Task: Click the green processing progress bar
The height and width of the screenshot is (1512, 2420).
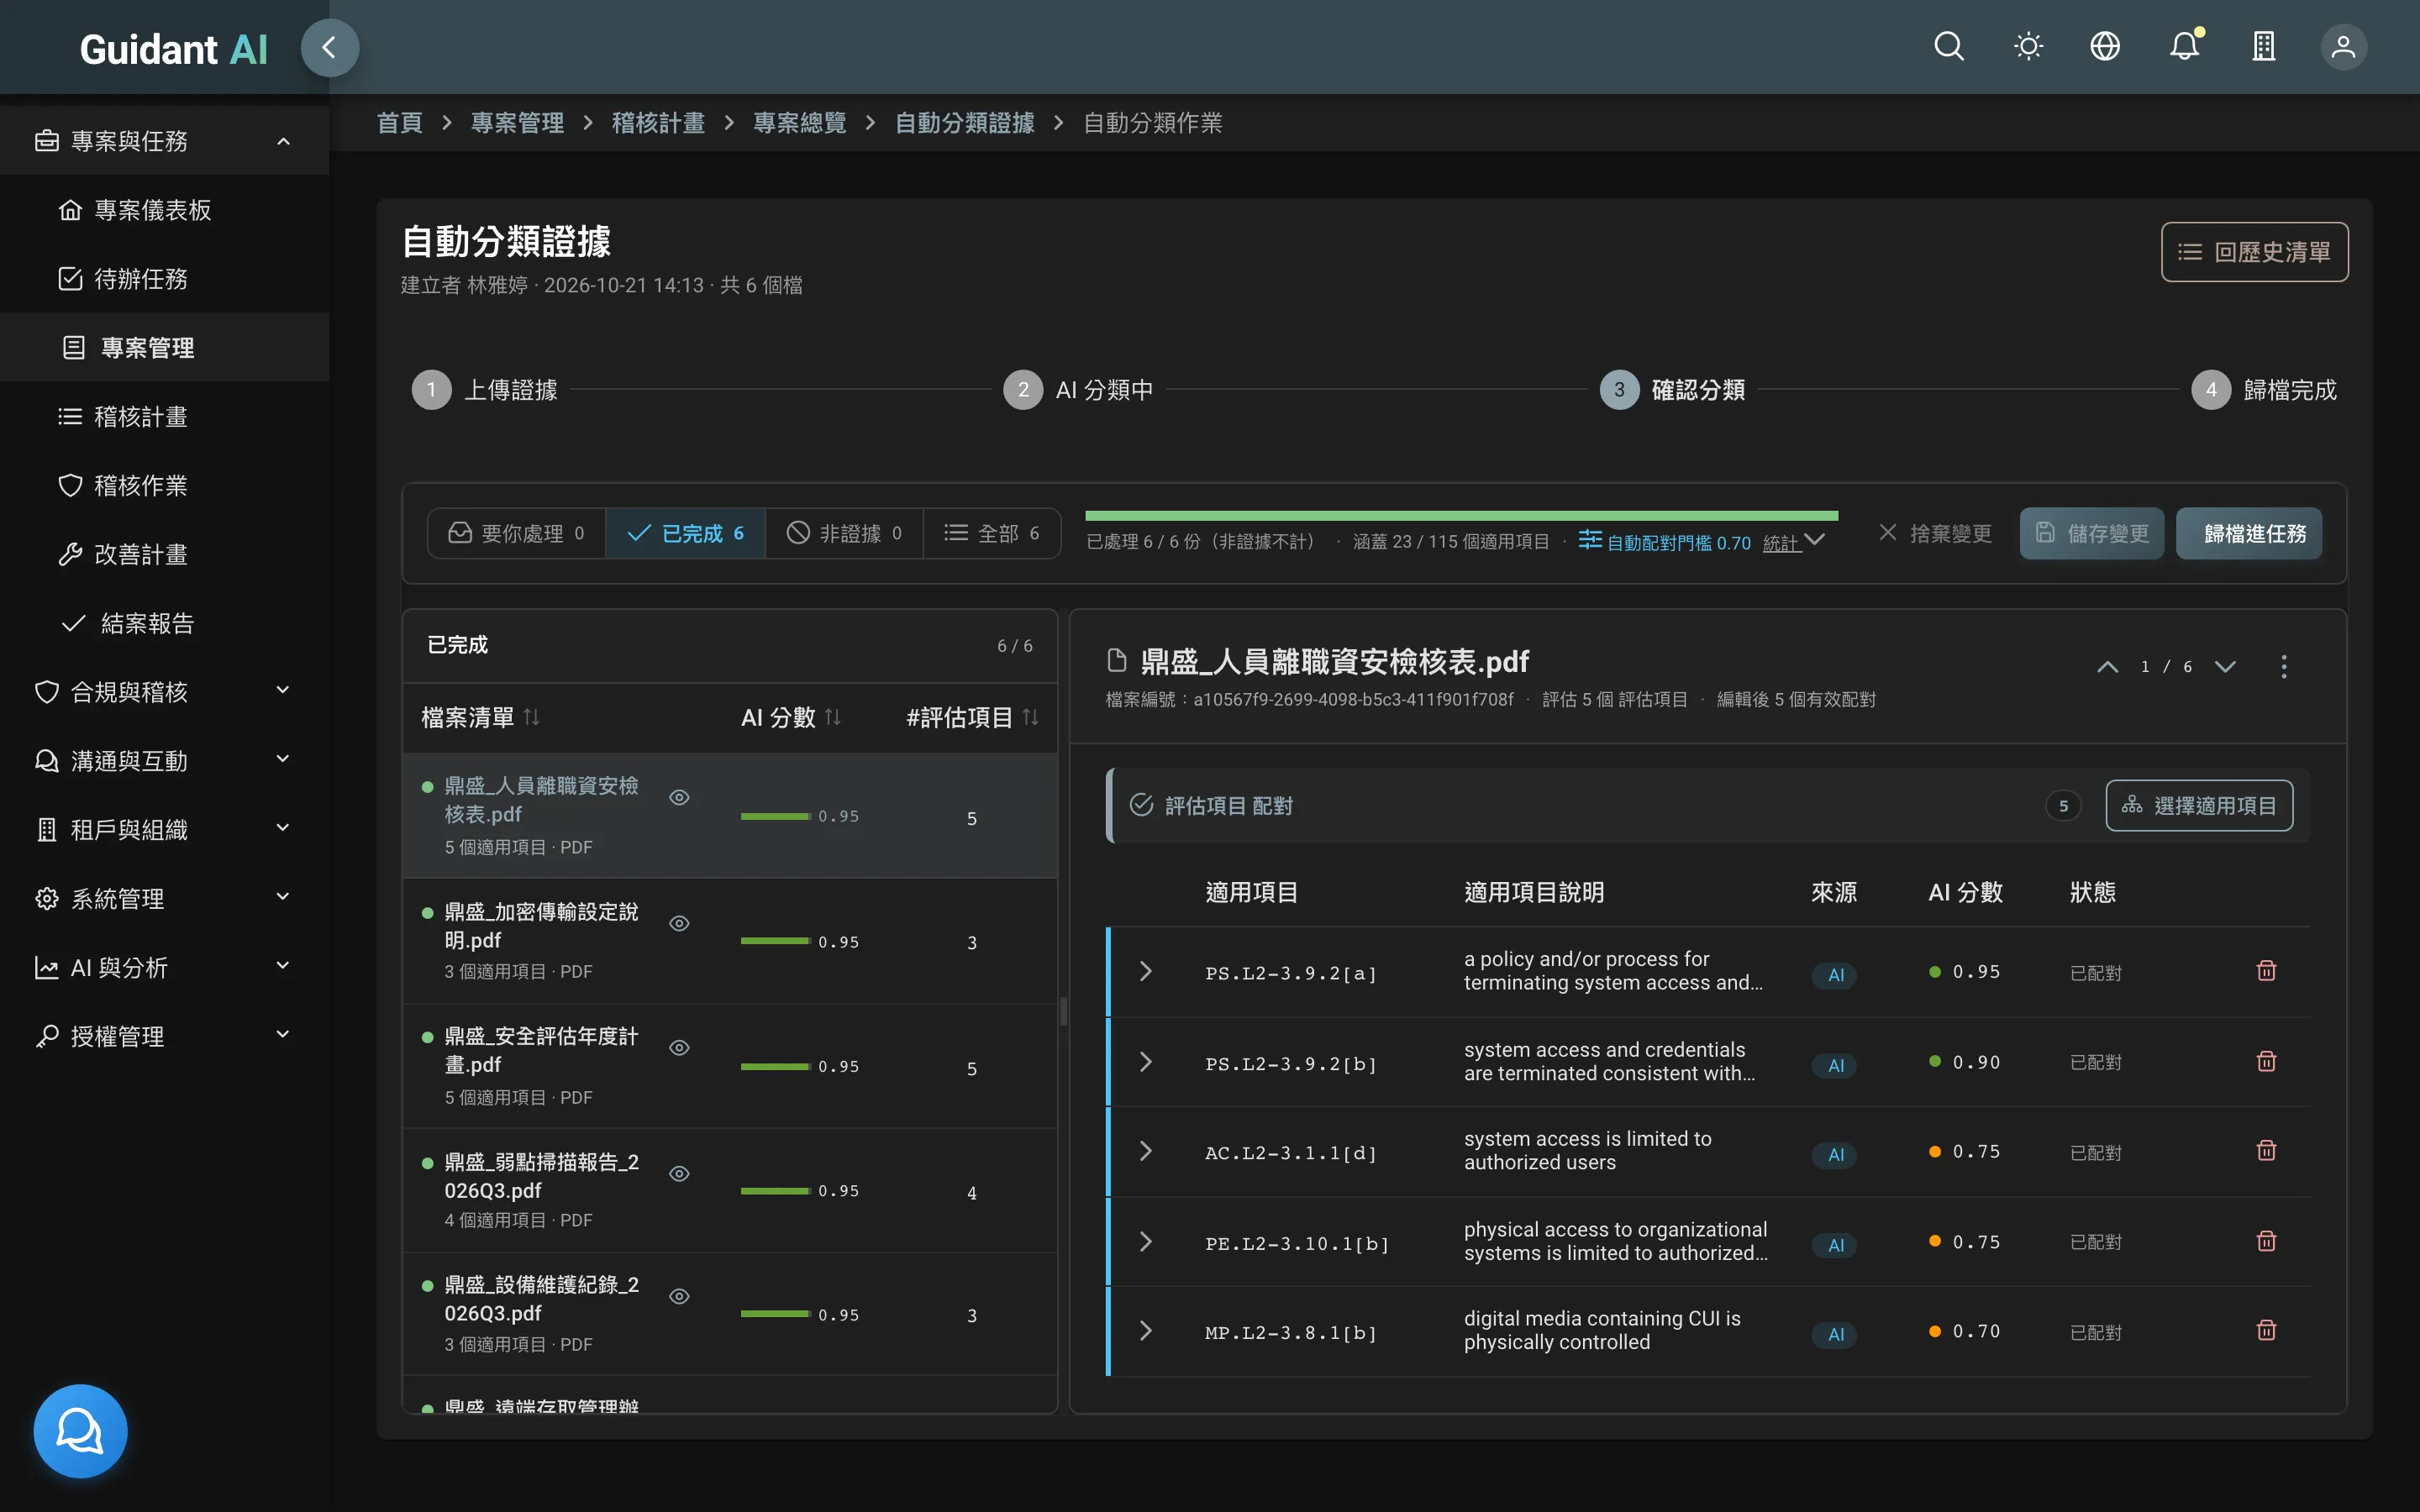Action: [1461, 516]
